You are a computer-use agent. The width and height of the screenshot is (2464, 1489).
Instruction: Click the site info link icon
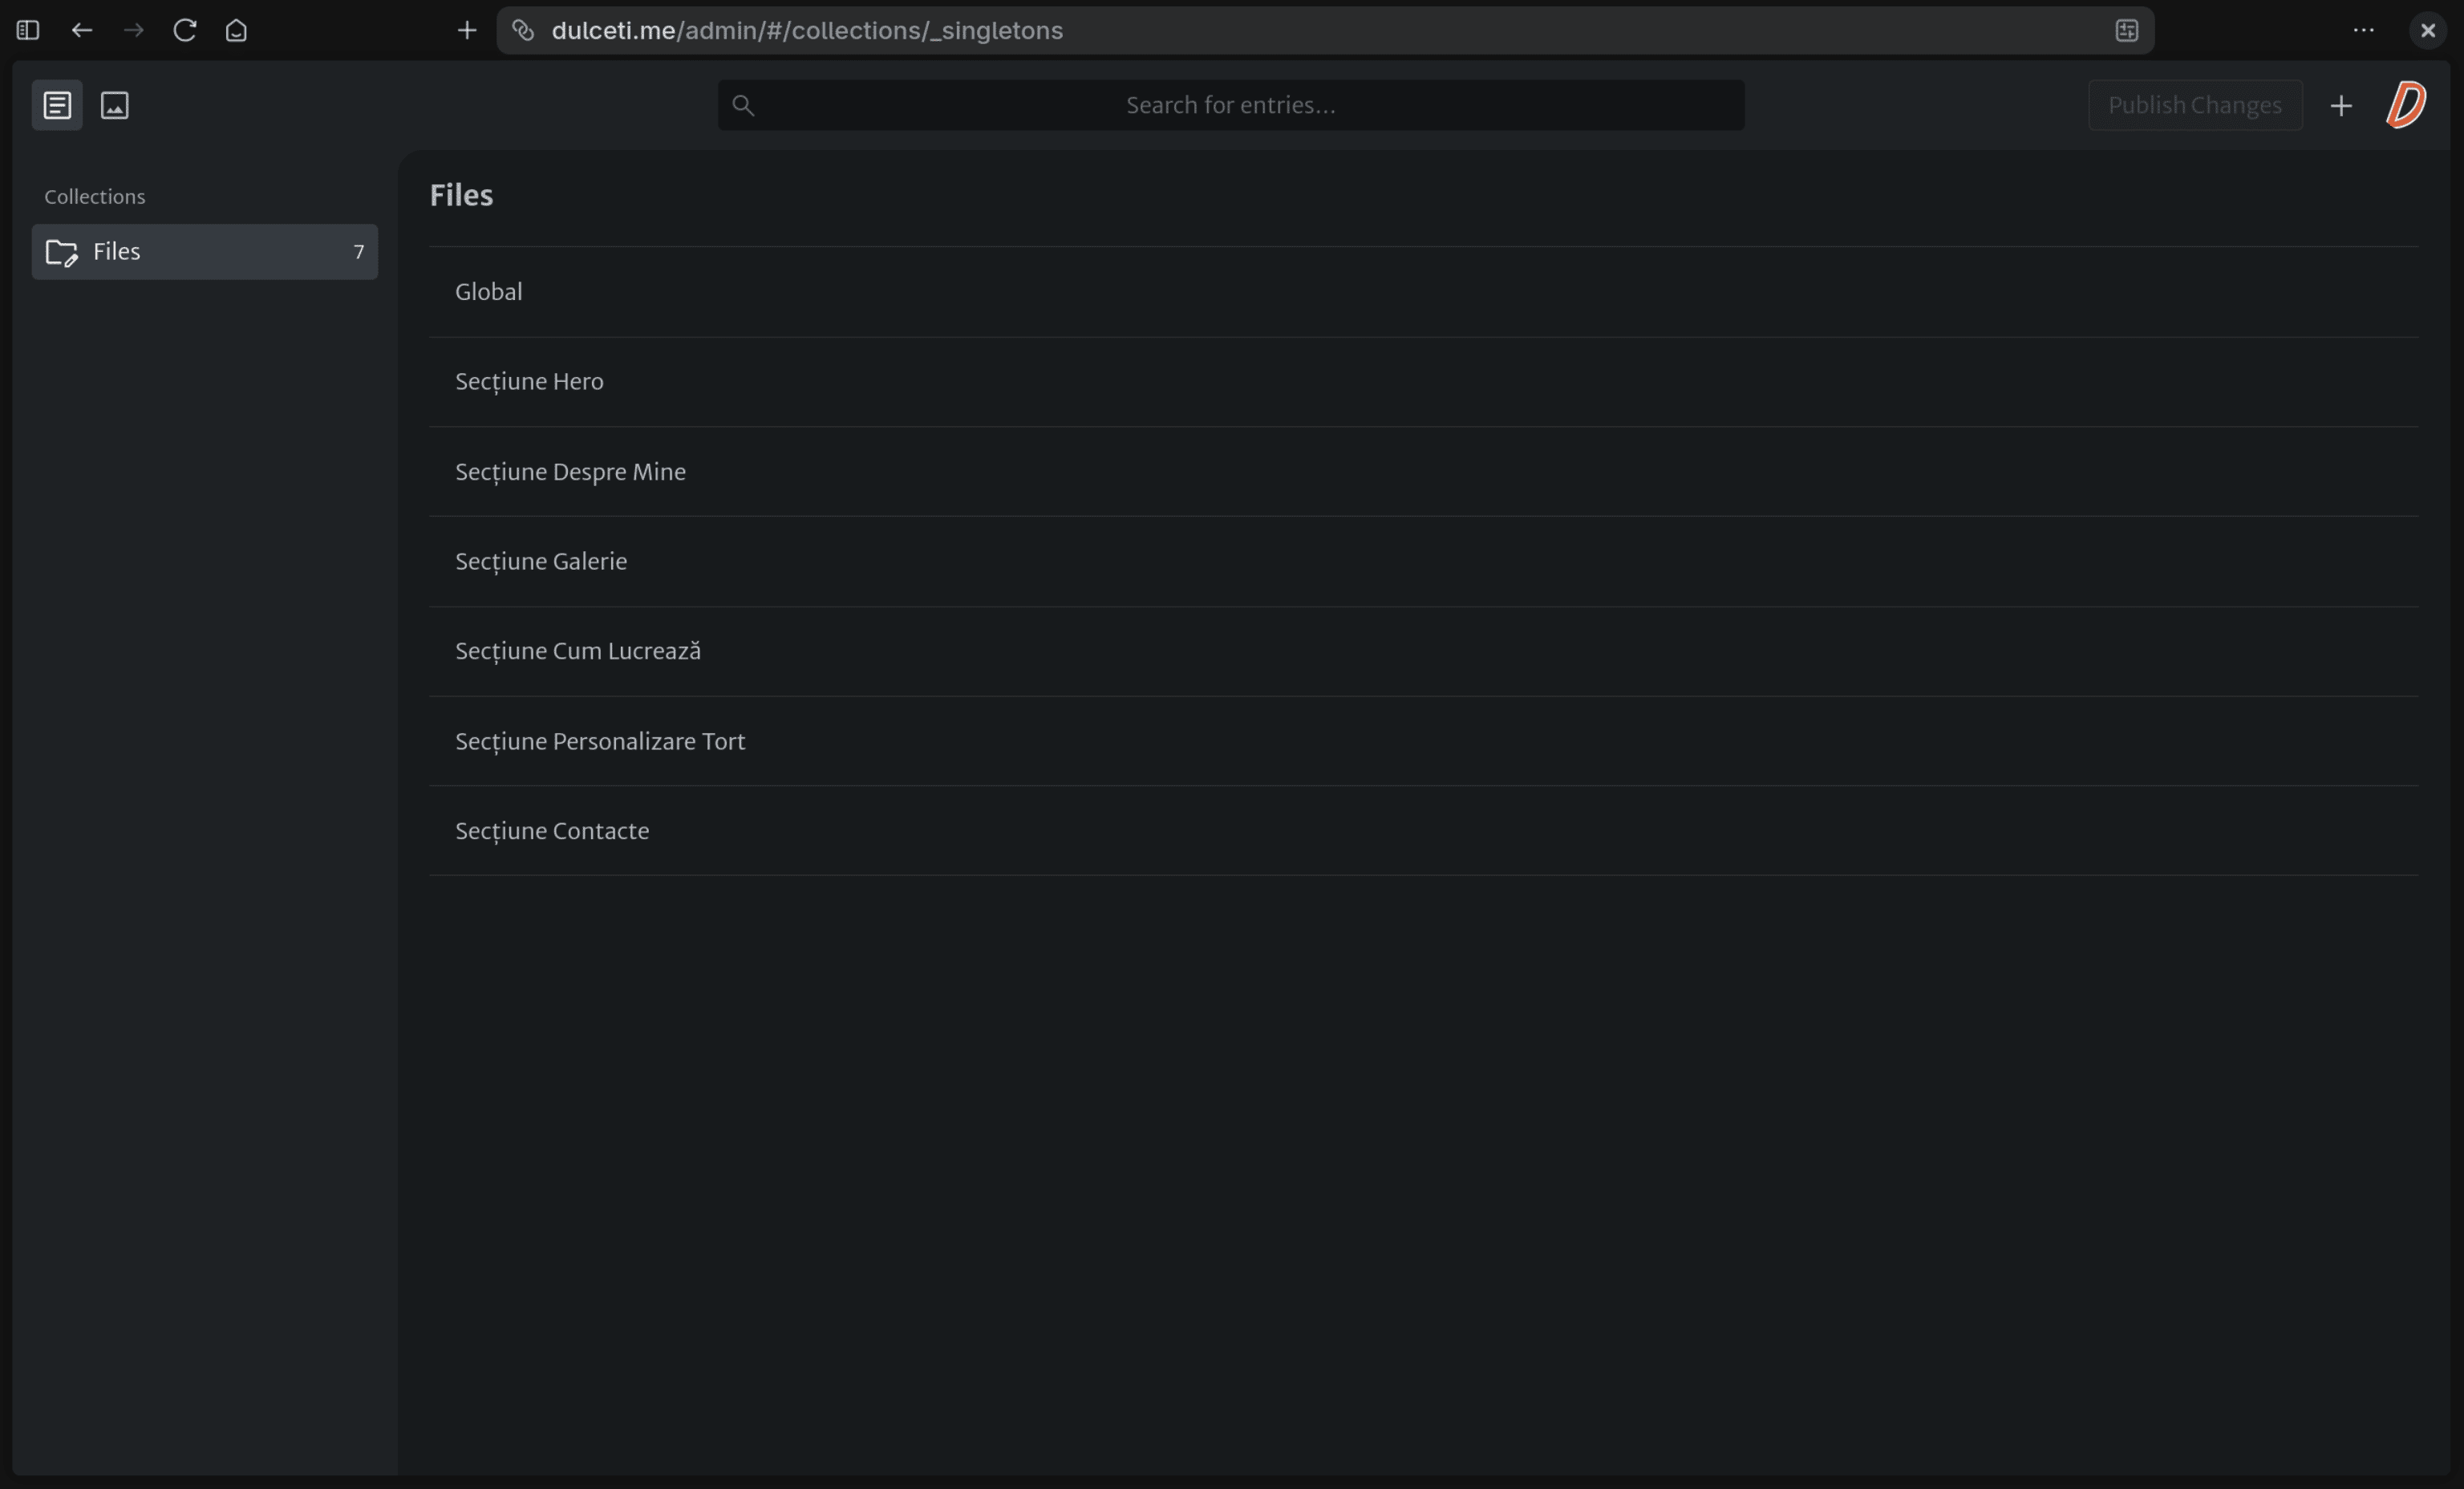[523, 30]
